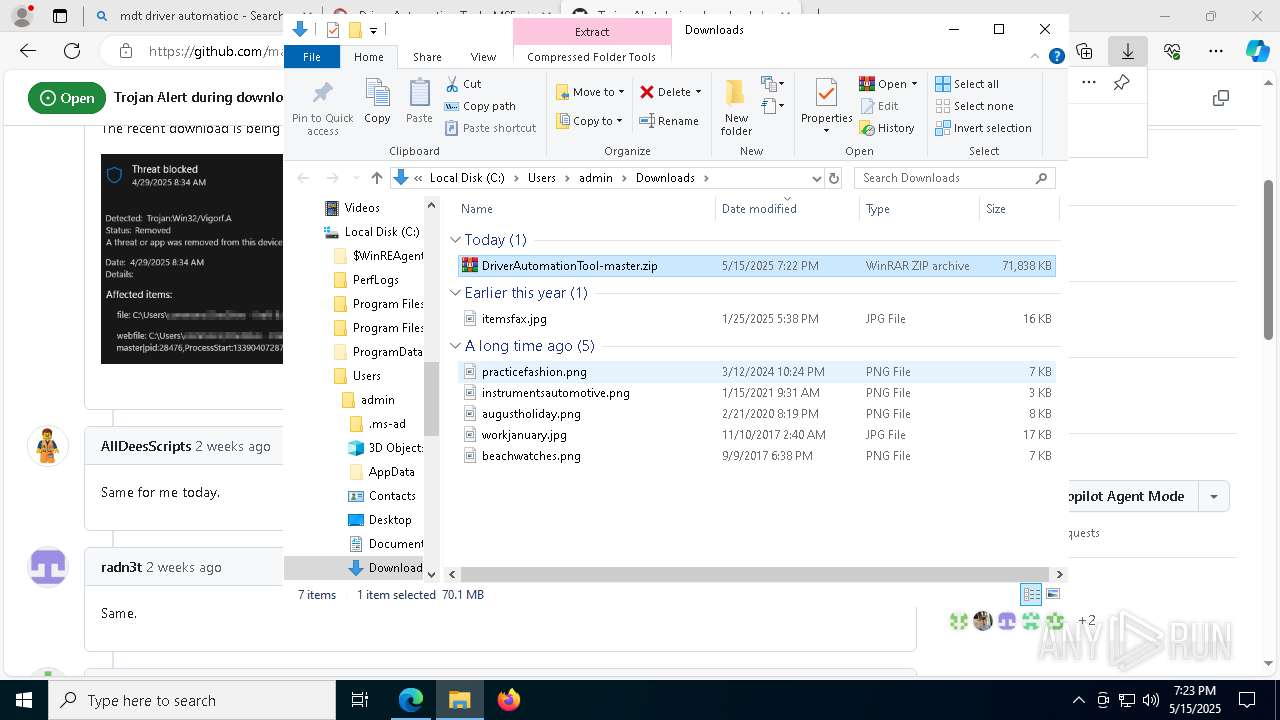
Task: Click Type here to search box
Action: [192, 700]
